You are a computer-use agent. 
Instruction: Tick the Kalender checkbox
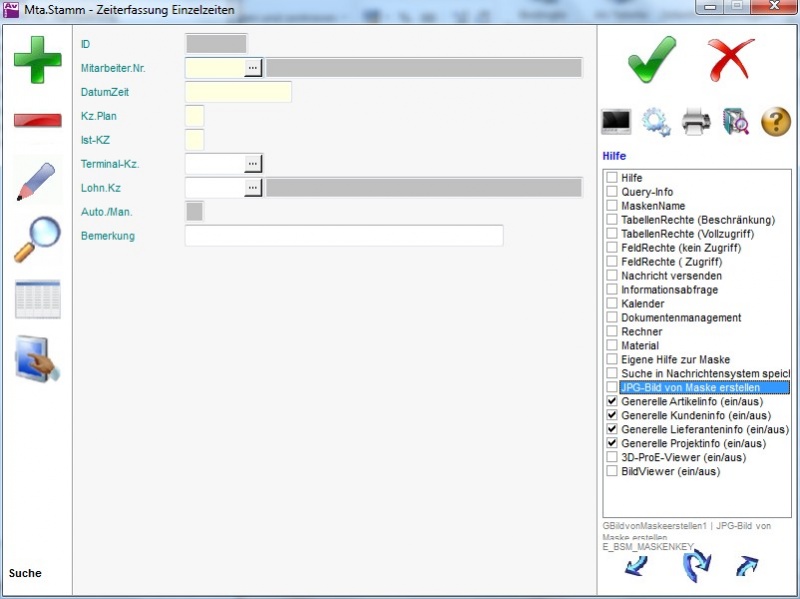tap(611, 304)
